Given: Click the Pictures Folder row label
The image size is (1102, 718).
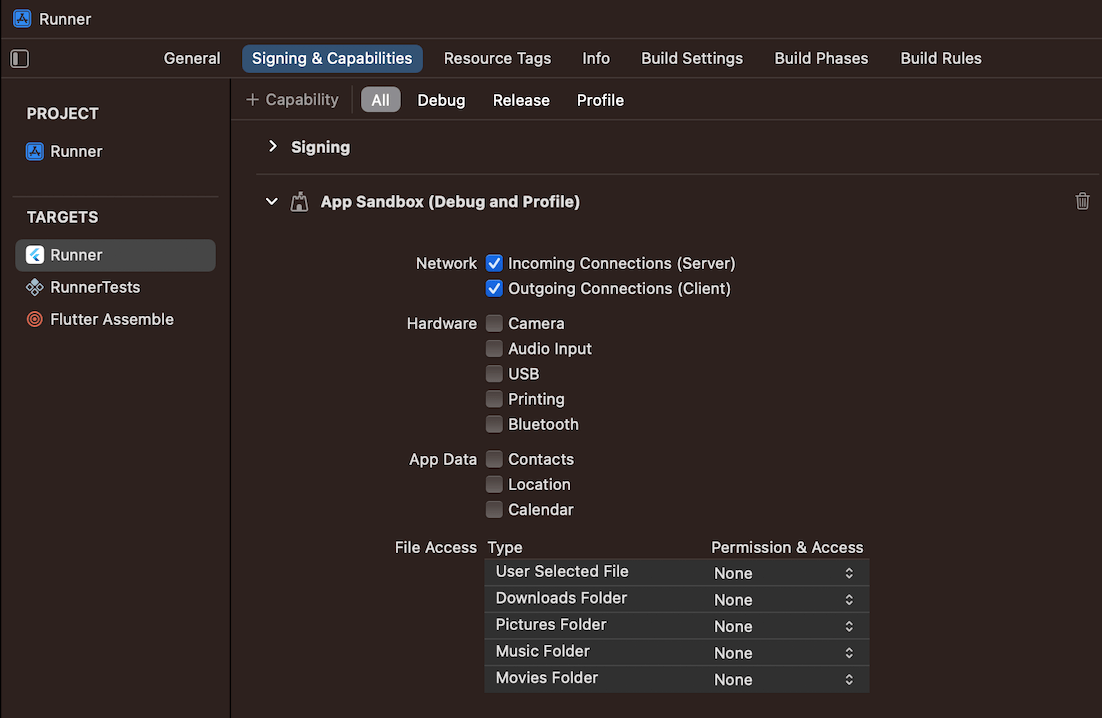Looking at the screenshot, I should pos(550,625).
